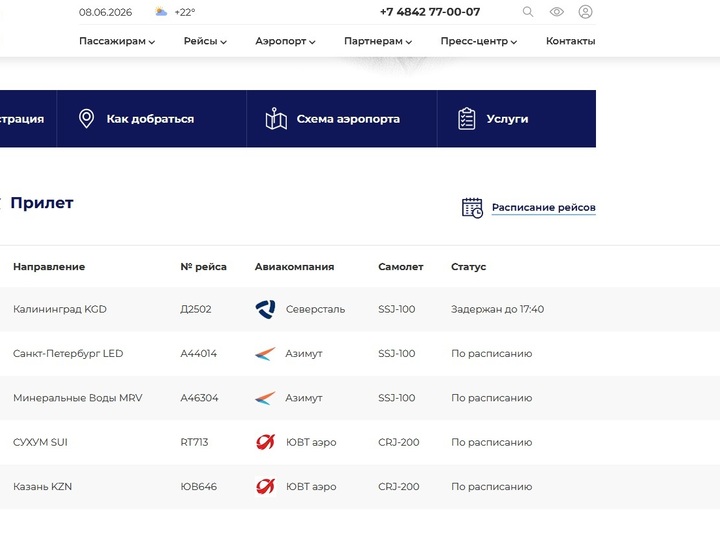This screenshot has width=720, height=552.
Task: Expand the Пассажирам menu
Action: coord(117,41)
